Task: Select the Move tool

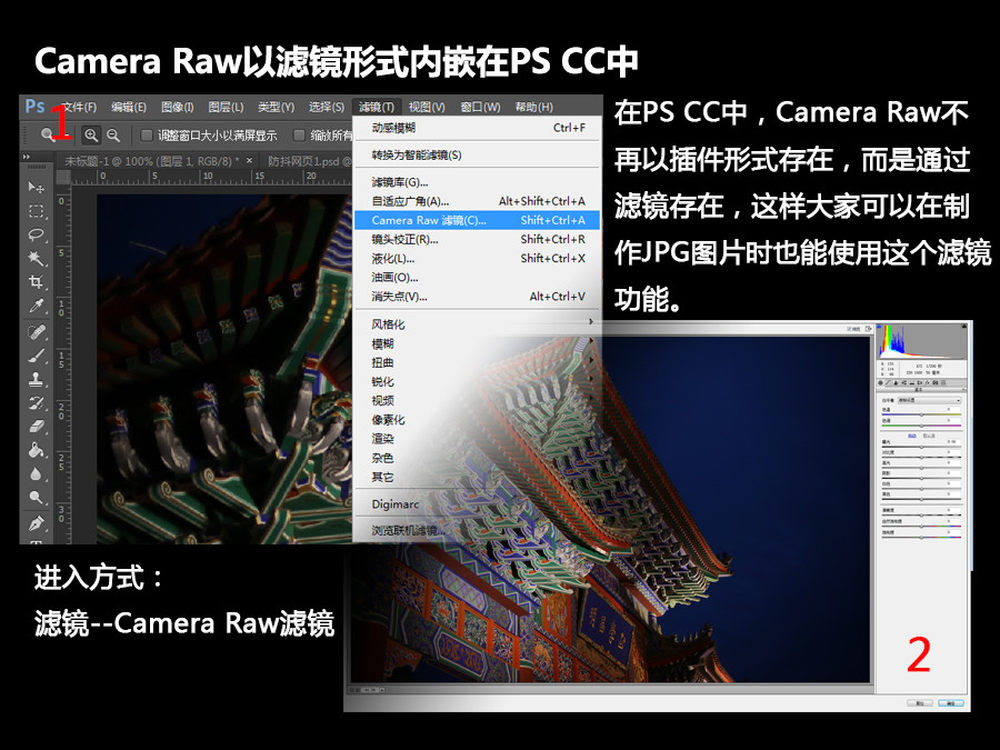Action: pos(36,187)
